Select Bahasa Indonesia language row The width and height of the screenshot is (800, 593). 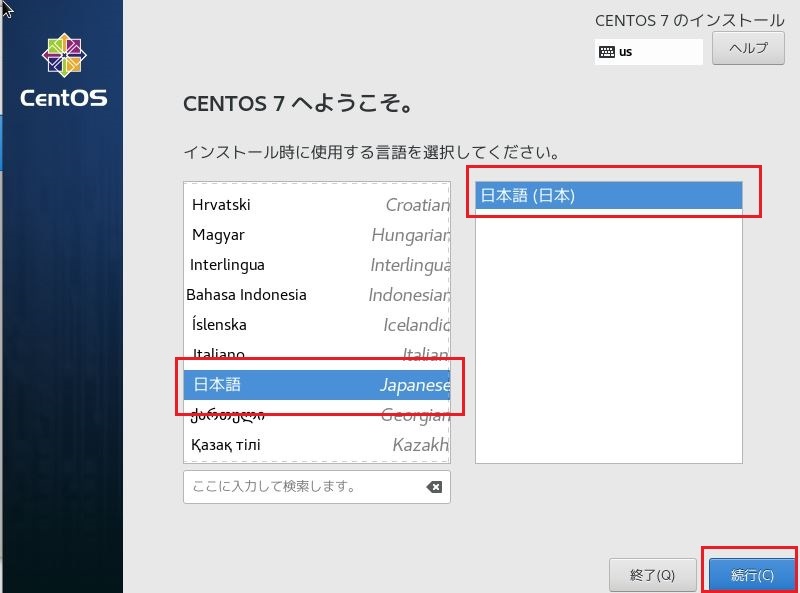coord(317,294)
